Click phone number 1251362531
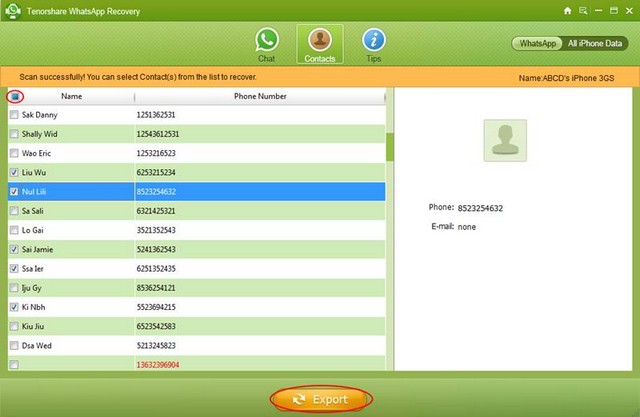Viewport: 640px width, 417px height. click(156, 115)
